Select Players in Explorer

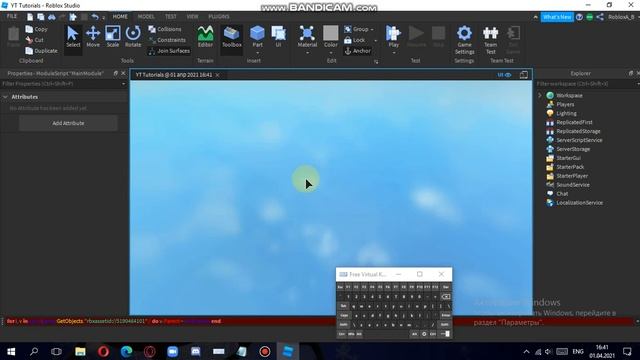[565, 104]
